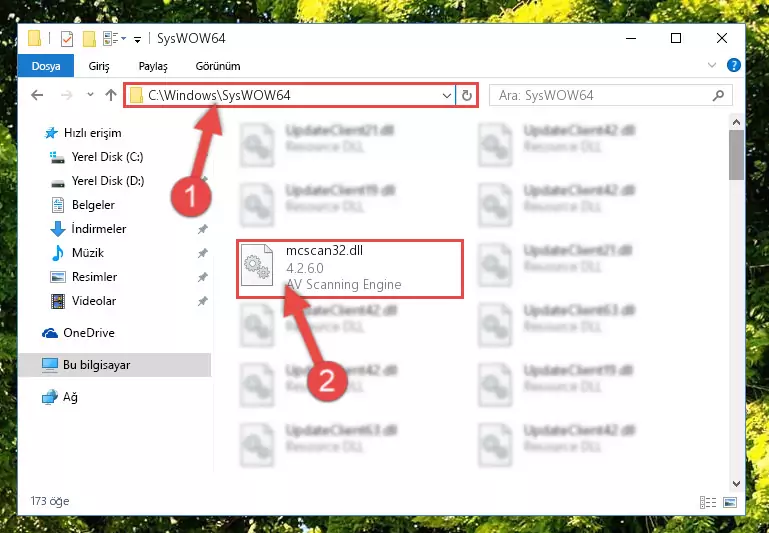769x533 pixels.
Task: Minimize the SysWOW64 window
Action: (x=631, y=38)
